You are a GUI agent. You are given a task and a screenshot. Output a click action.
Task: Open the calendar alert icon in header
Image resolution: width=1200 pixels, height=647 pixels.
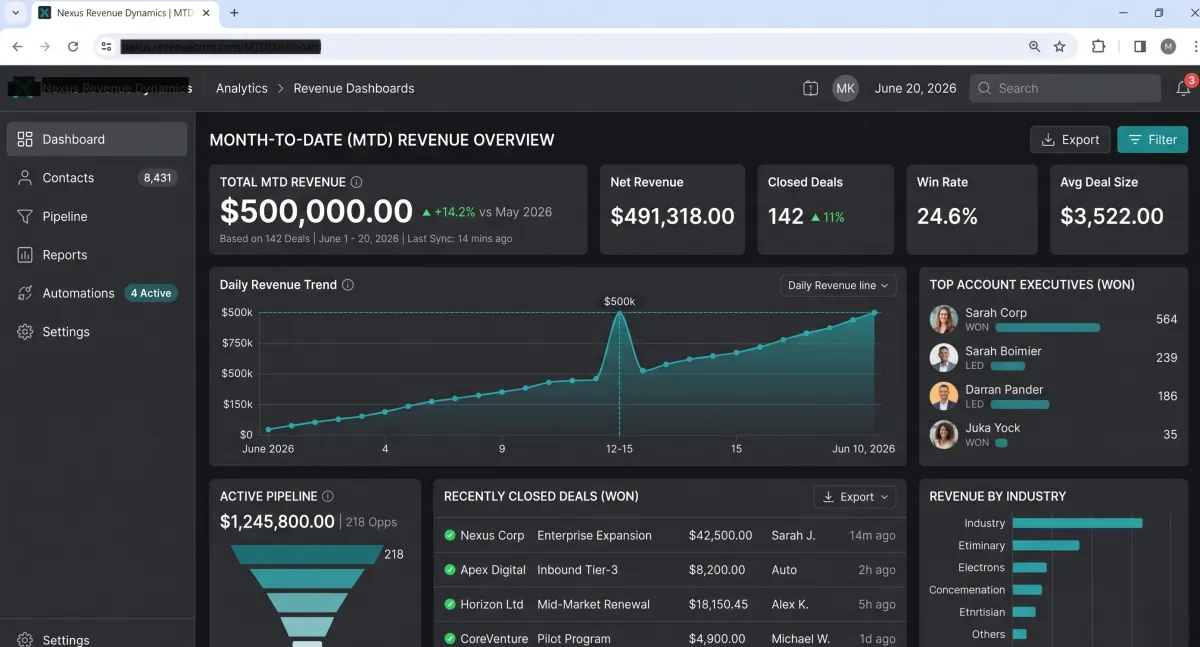[x=810, y=88]
